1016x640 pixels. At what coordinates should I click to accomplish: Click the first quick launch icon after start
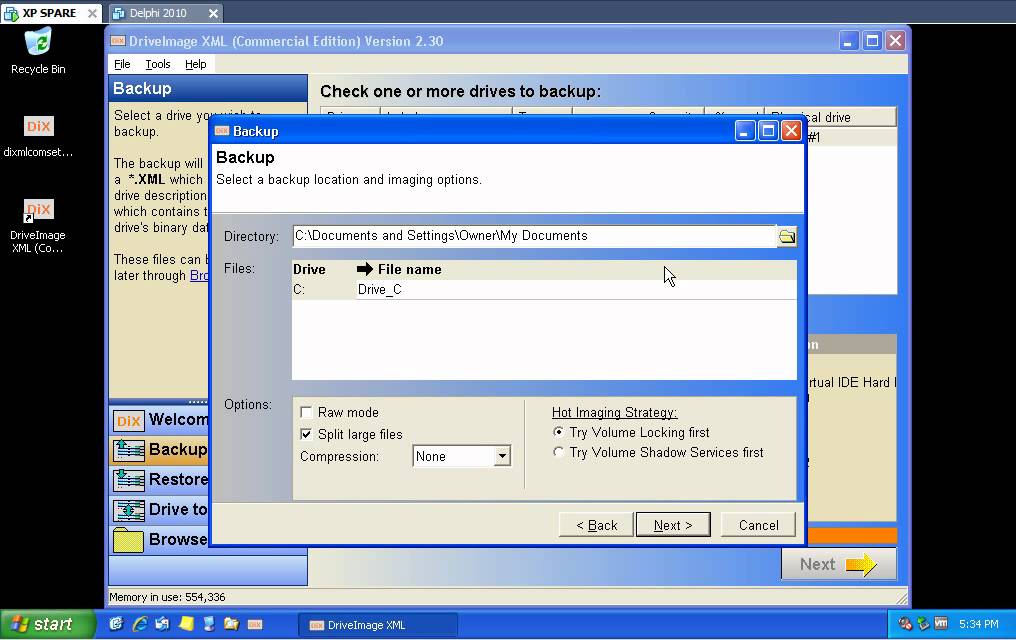[116, 624]
